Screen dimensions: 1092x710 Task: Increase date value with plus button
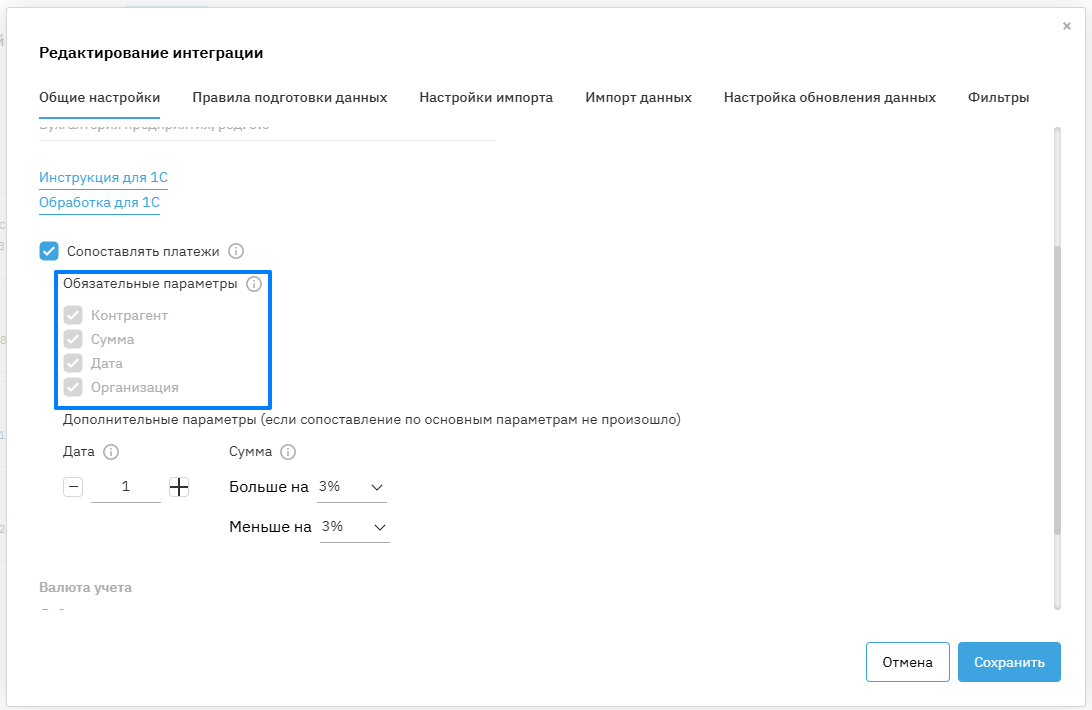[179, 487]
